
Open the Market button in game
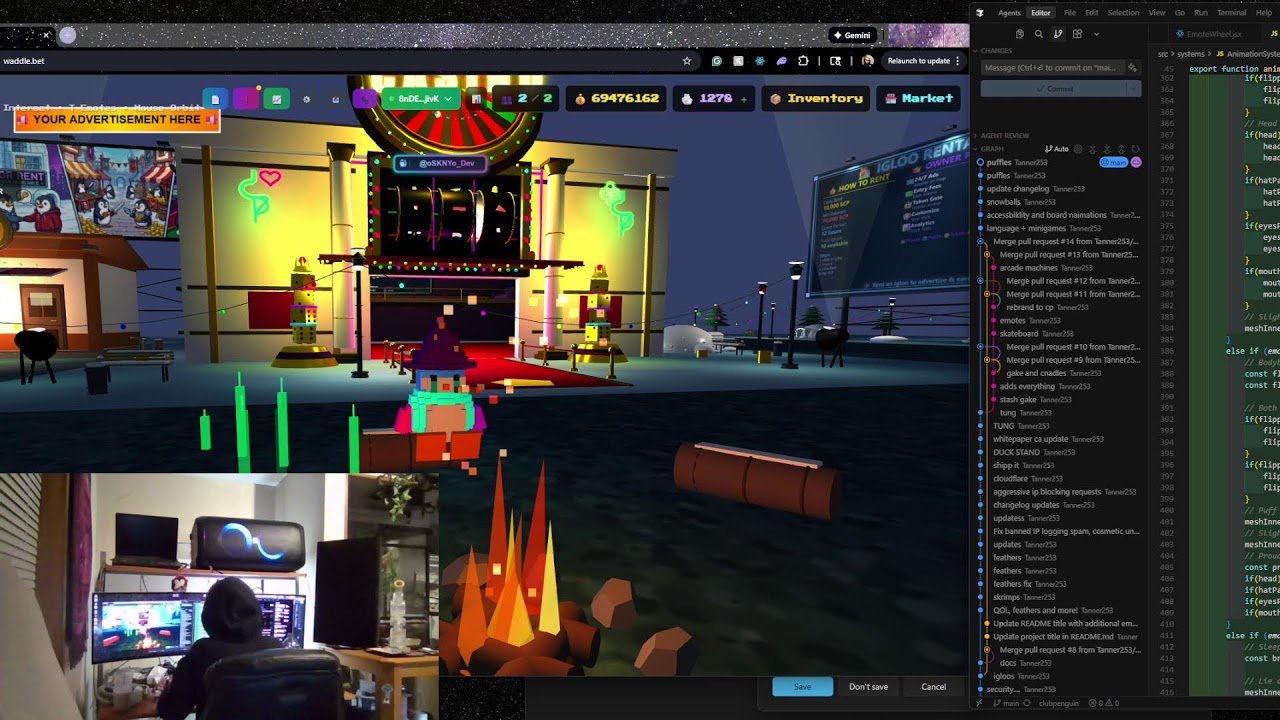pos(918,98)
